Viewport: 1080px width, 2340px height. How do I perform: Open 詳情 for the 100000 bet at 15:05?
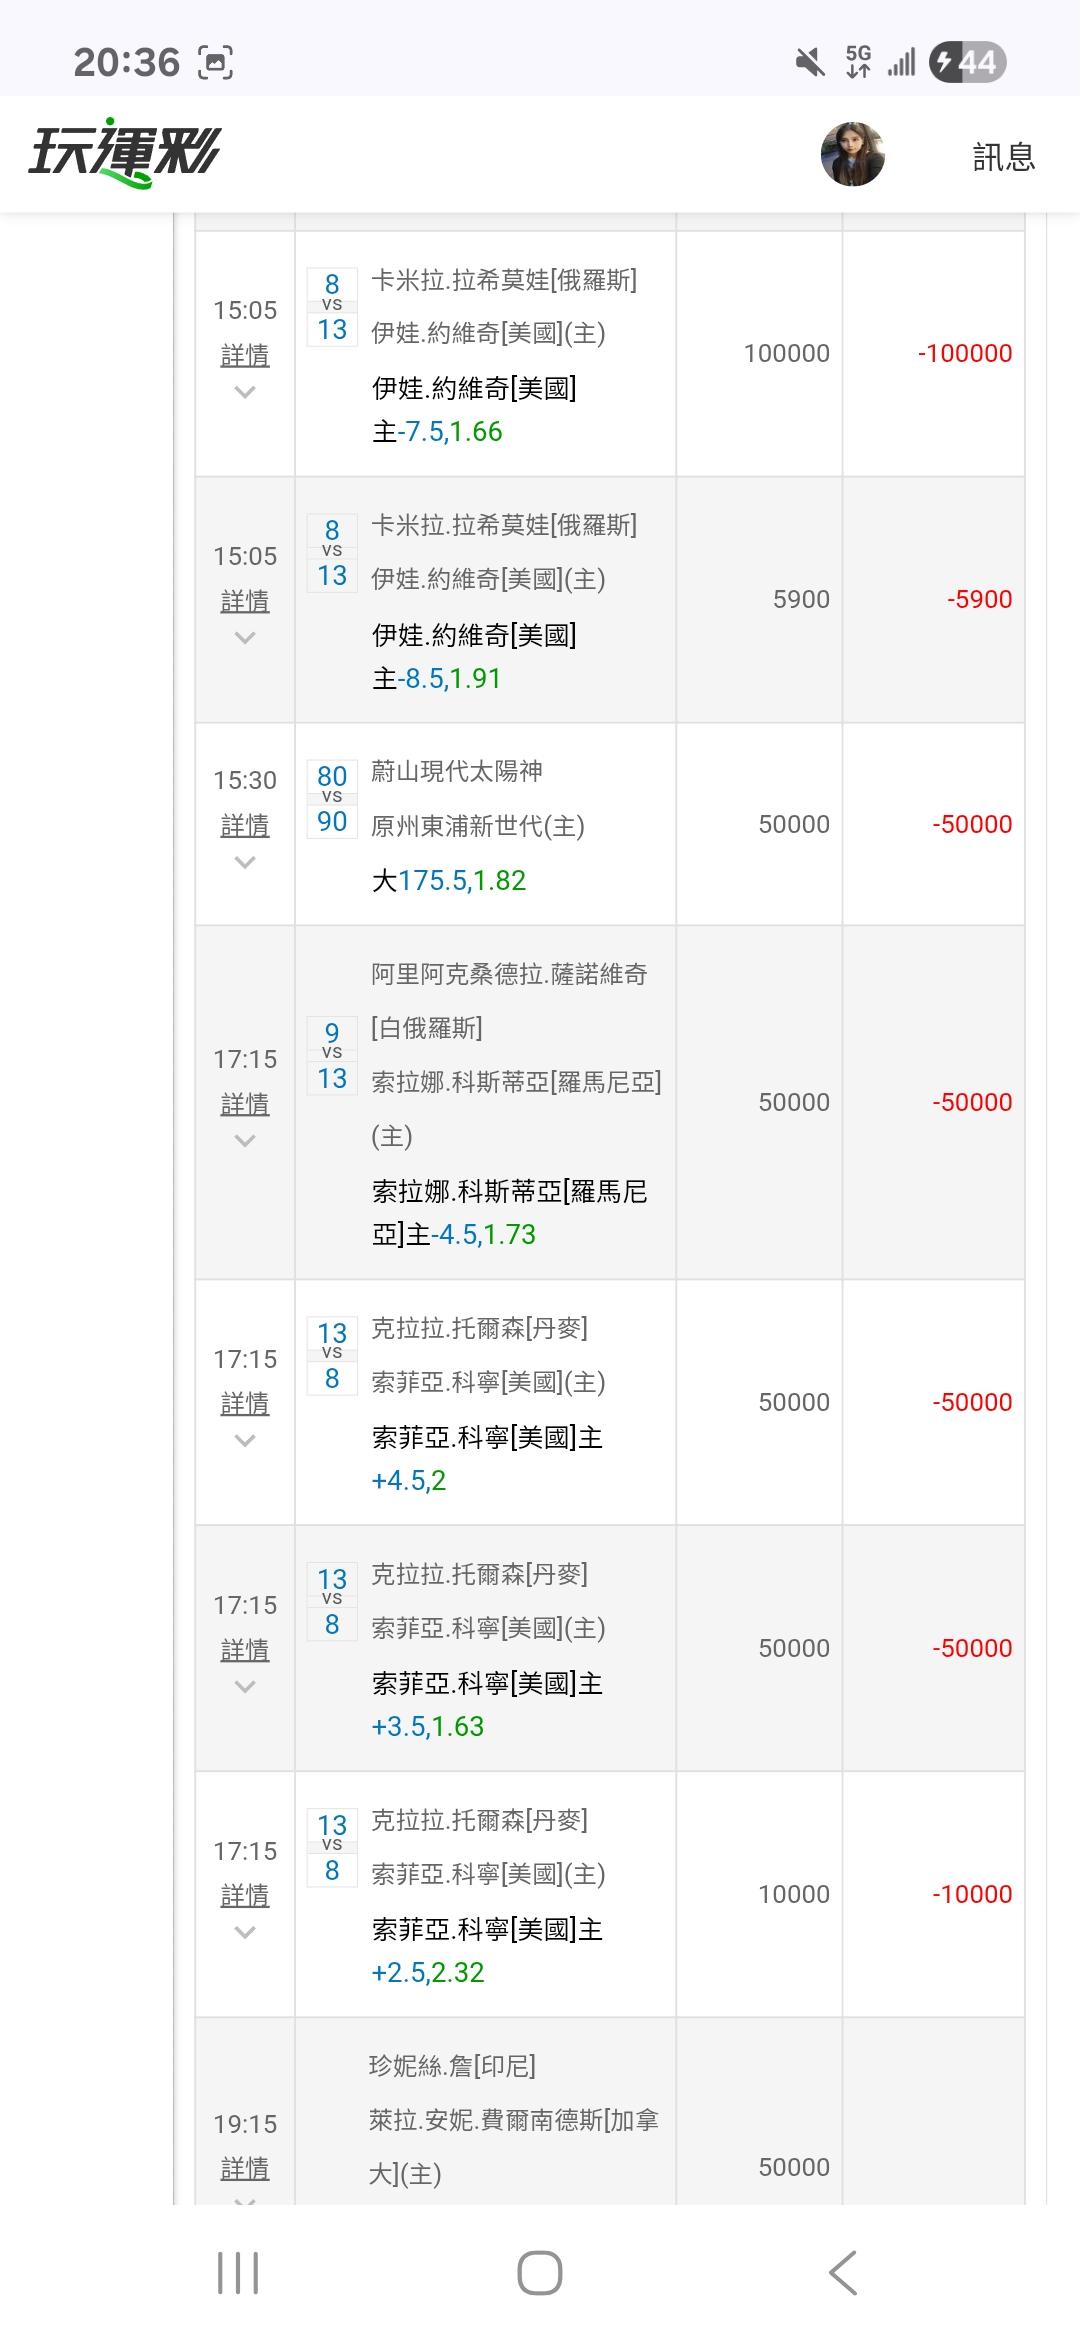pos(245,354)
